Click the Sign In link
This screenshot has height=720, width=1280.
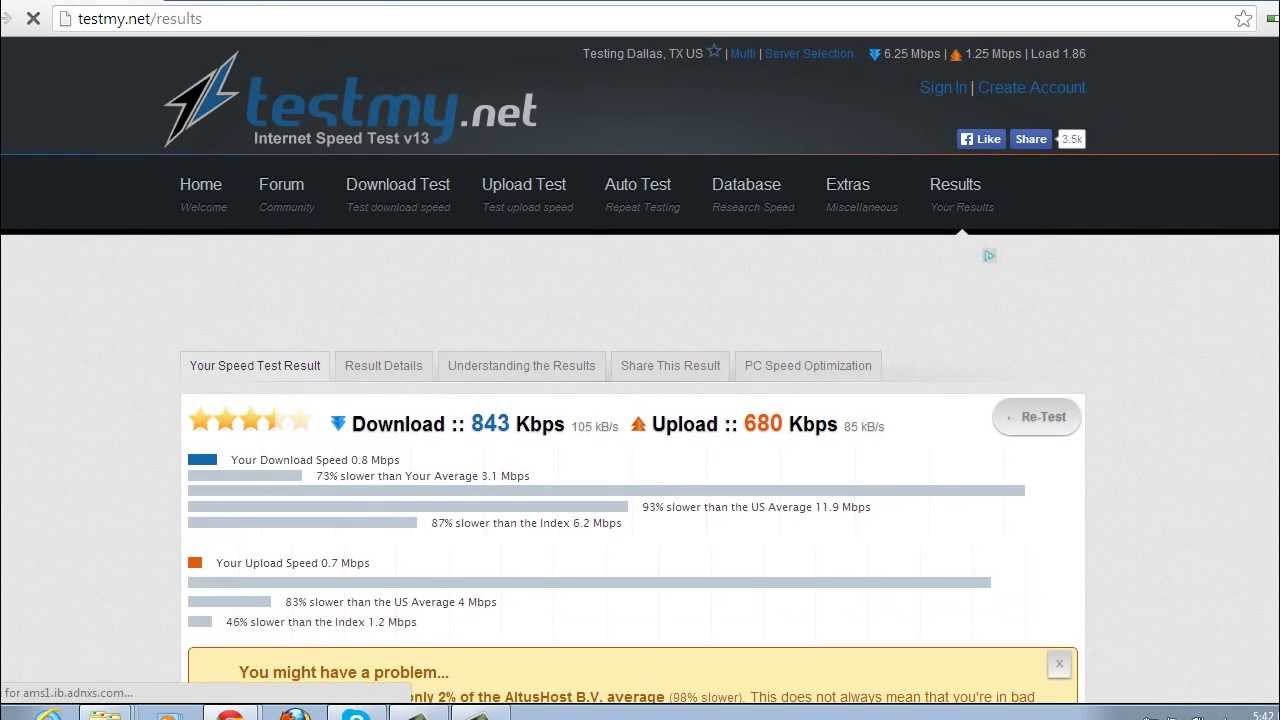tap(943, 87)
